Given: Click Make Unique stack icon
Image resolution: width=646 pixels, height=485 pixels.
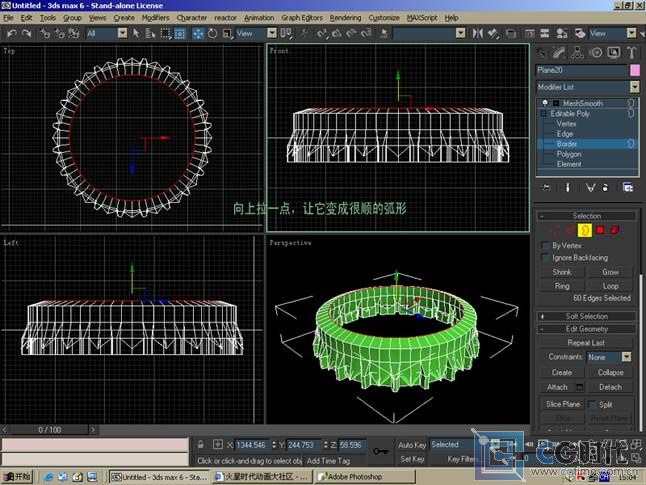Looking at the screenshot, I should (590, 187).
